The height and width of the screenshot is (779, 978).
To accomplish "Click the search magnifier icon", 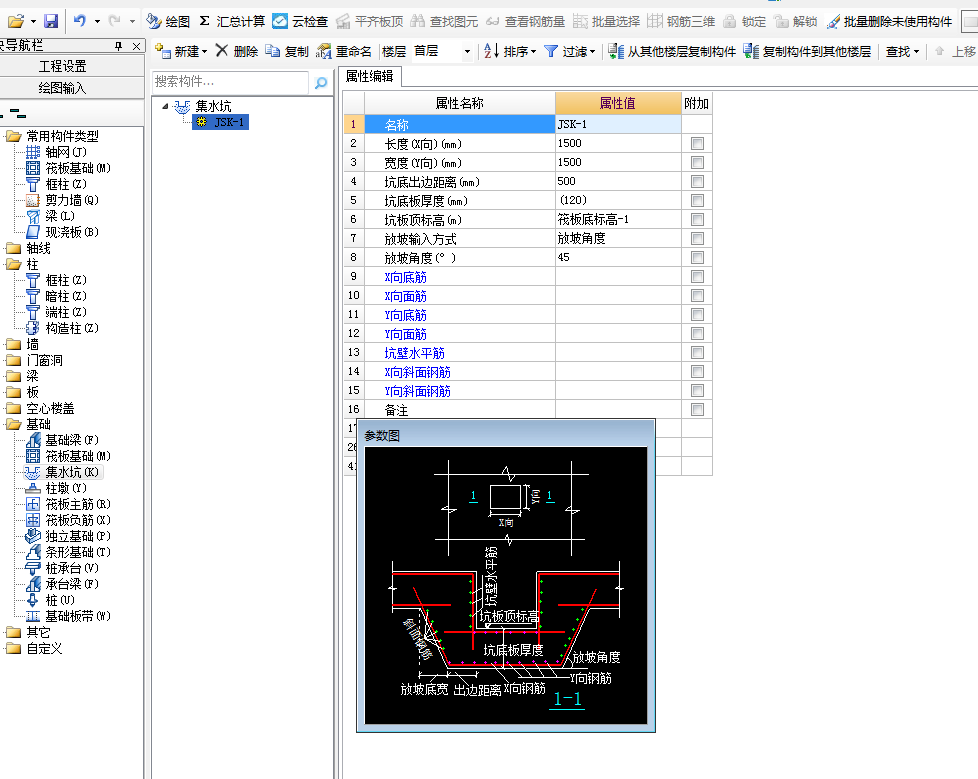I will tap(321, 82).
